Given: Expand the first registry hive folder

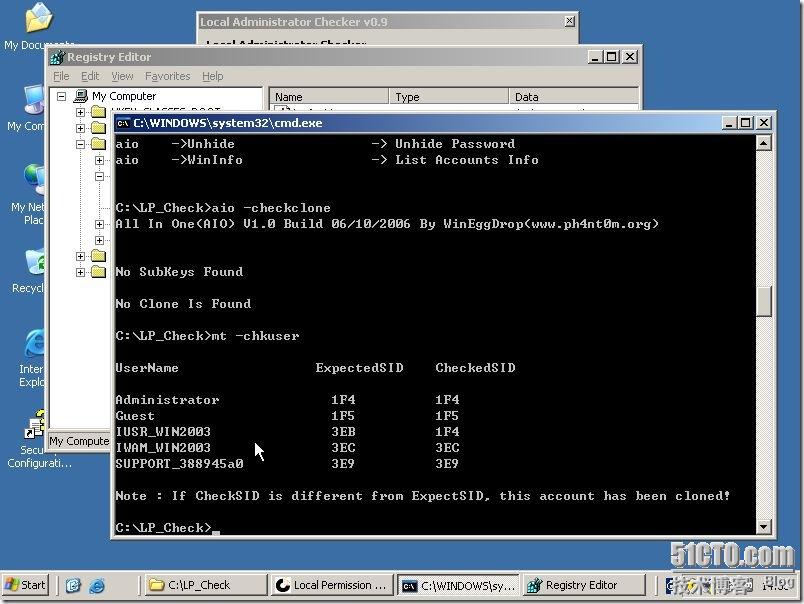Looking at the screenshot, I should pos(81,112).
